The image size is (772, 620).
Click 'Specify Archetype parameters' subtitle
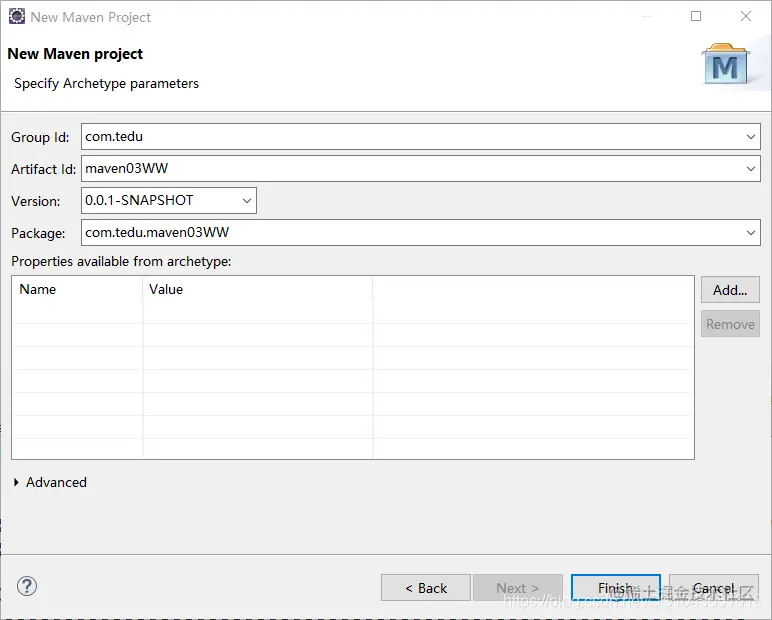click(106, 83)
